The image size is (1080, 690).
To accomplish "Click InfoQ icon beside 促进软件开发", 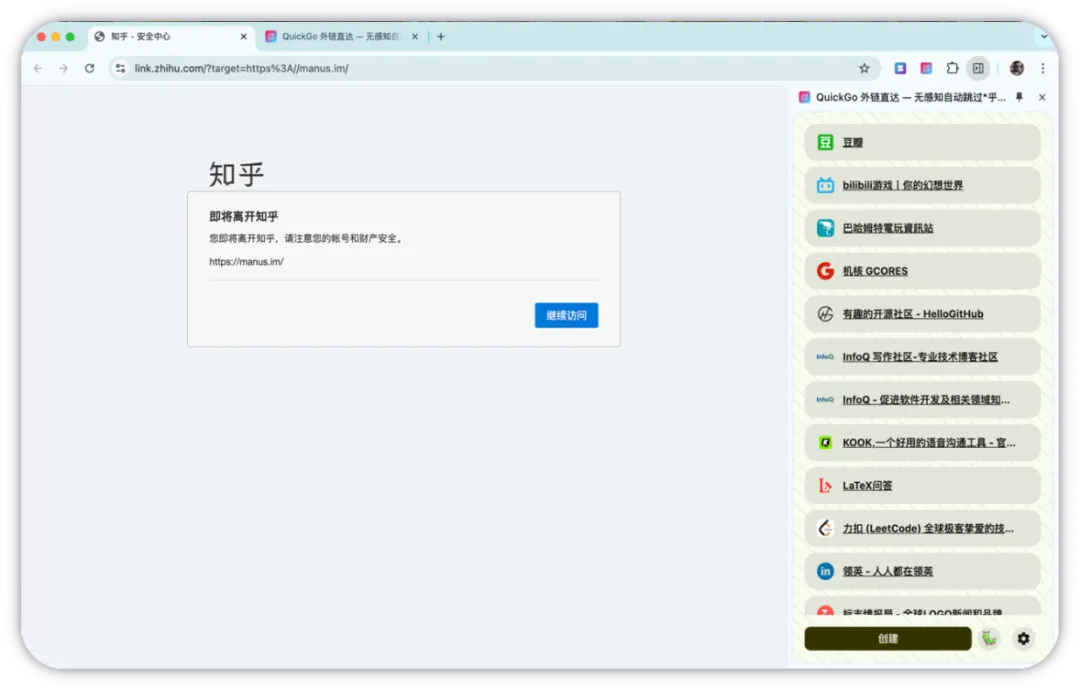I will point(825,399).
